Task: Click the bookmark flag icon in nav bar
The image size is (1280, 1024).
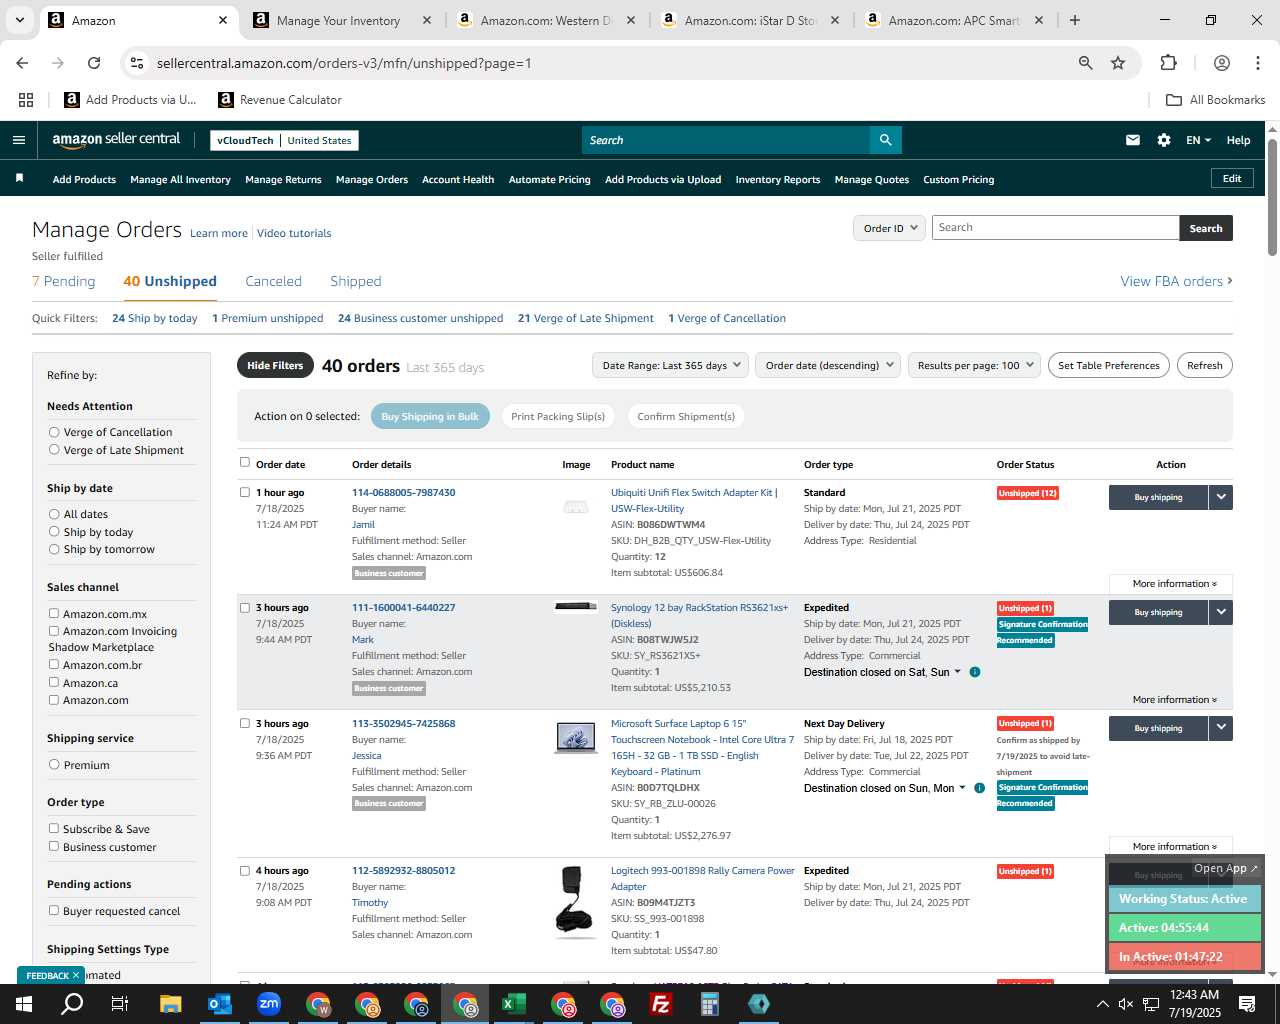Action: [x=19, y=179]
